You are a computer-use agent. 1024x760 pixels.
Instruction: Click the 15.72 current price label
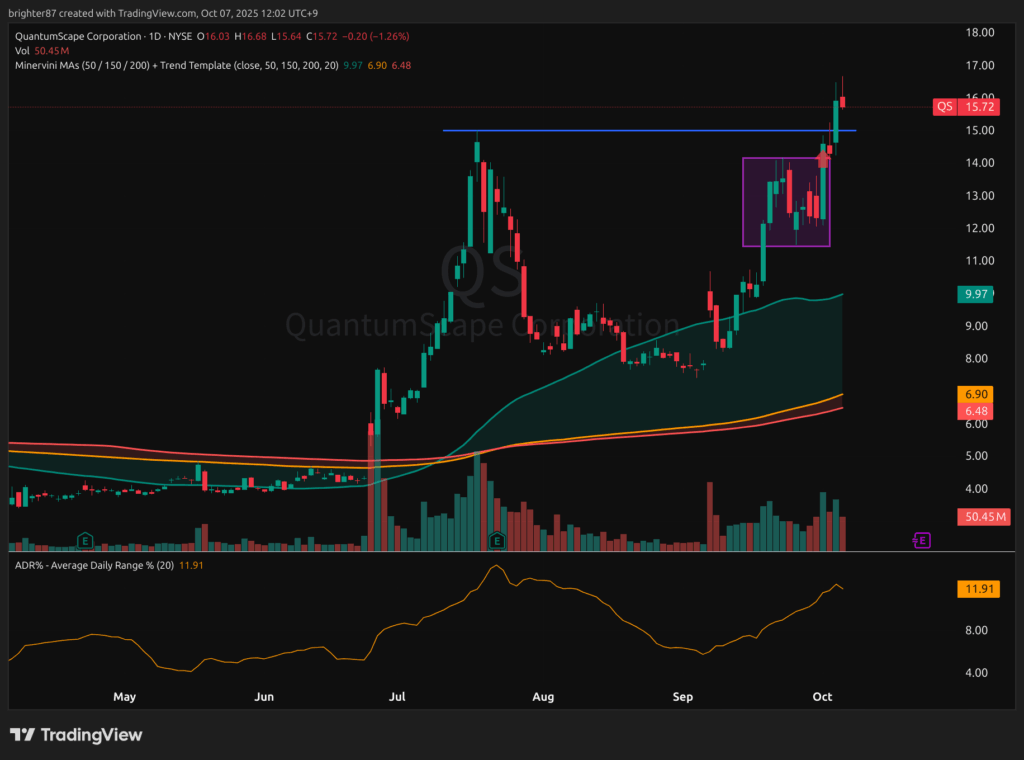[985, 106]
